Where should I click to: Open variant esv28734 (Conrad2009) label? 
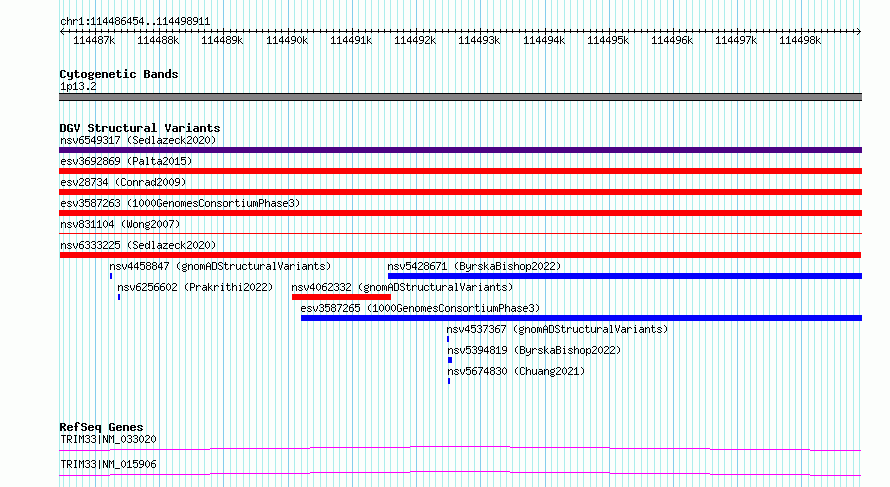click(123, 182)
